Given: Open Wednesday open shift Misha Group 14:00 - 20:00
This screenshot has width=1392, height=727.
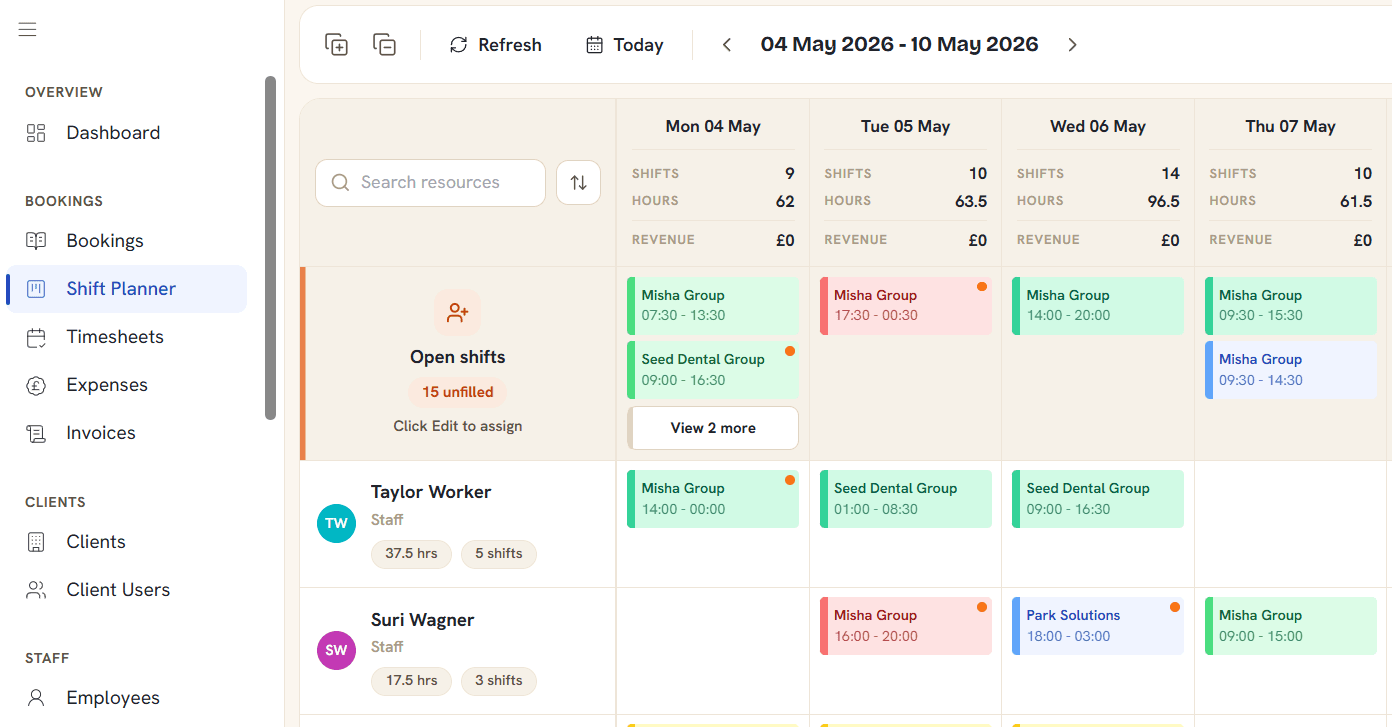Looking at the screenshot, I should tap(1098, 305).
